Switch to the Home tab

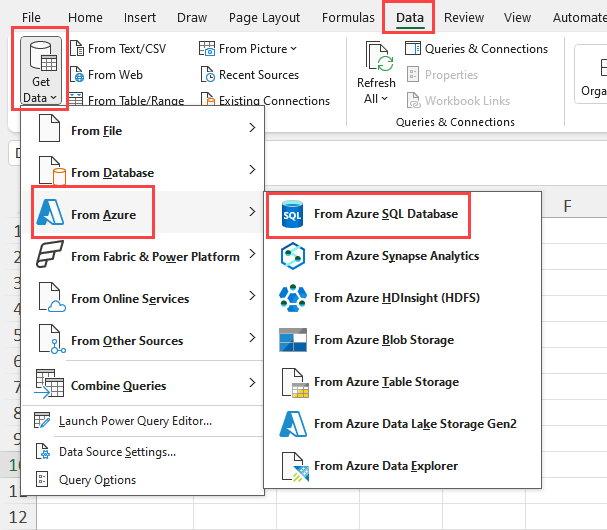coord(85,17)
